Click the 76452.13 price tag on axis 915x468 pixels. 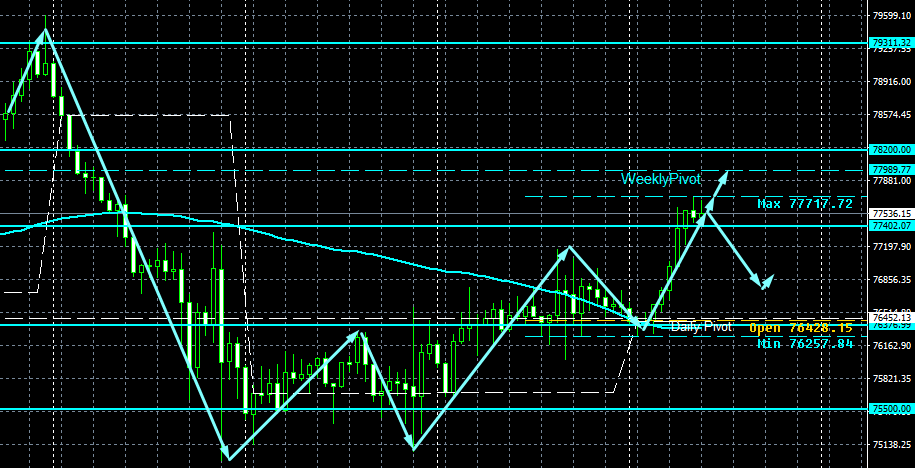(891, 318)
